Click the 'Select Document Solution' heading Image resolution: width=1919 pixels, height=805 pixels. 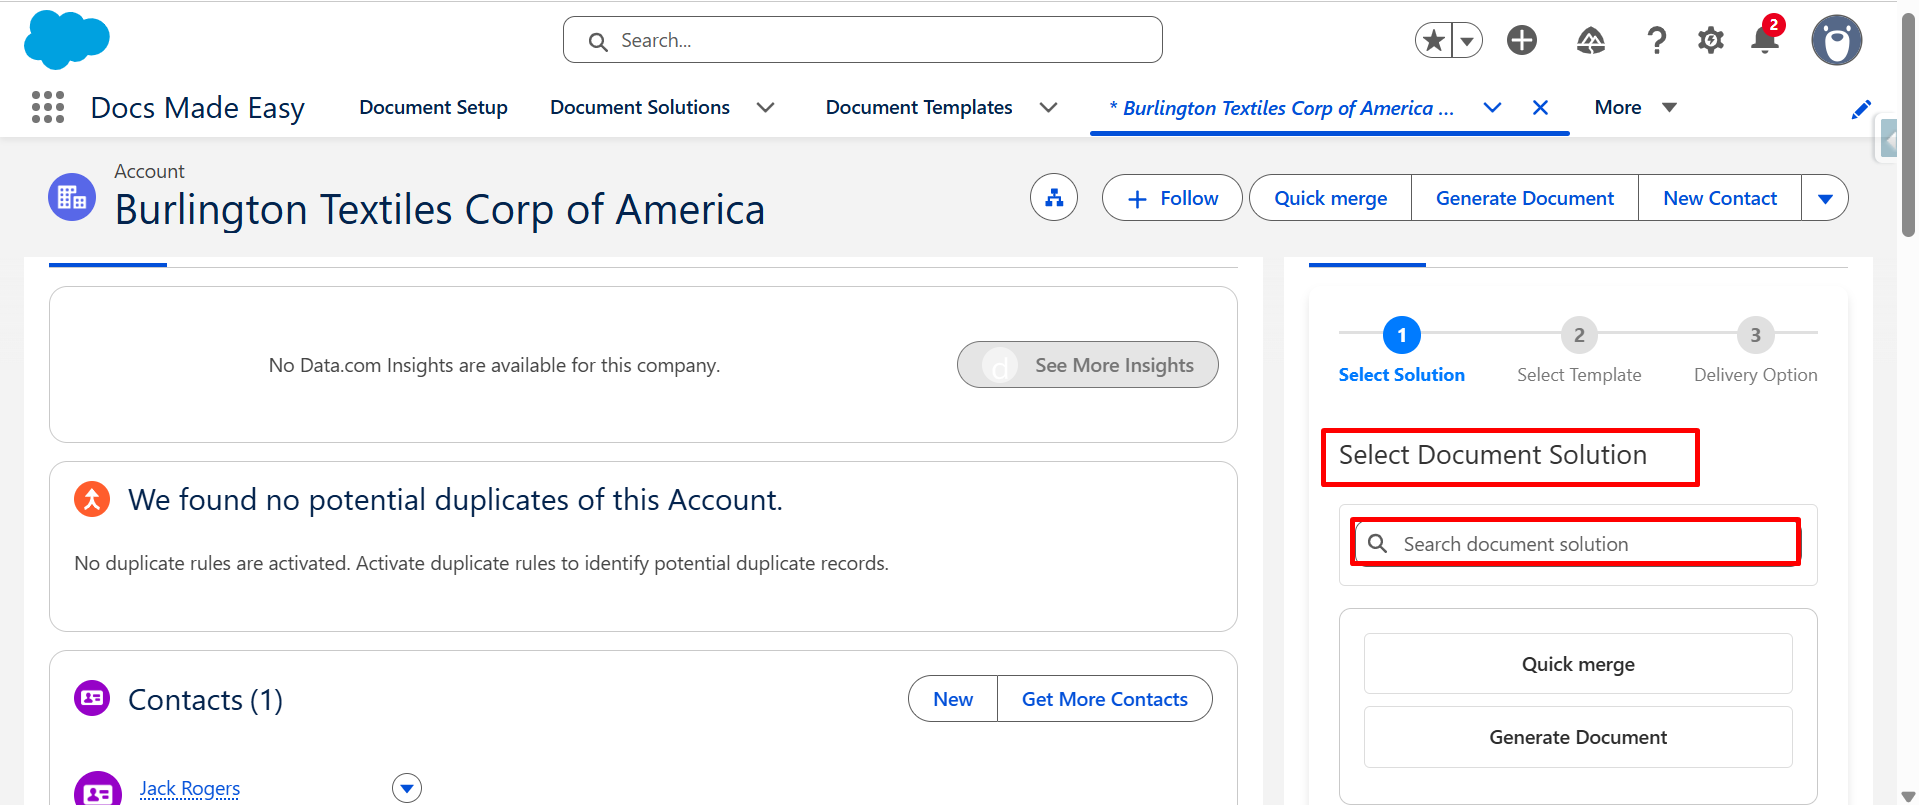[1493, 455]
